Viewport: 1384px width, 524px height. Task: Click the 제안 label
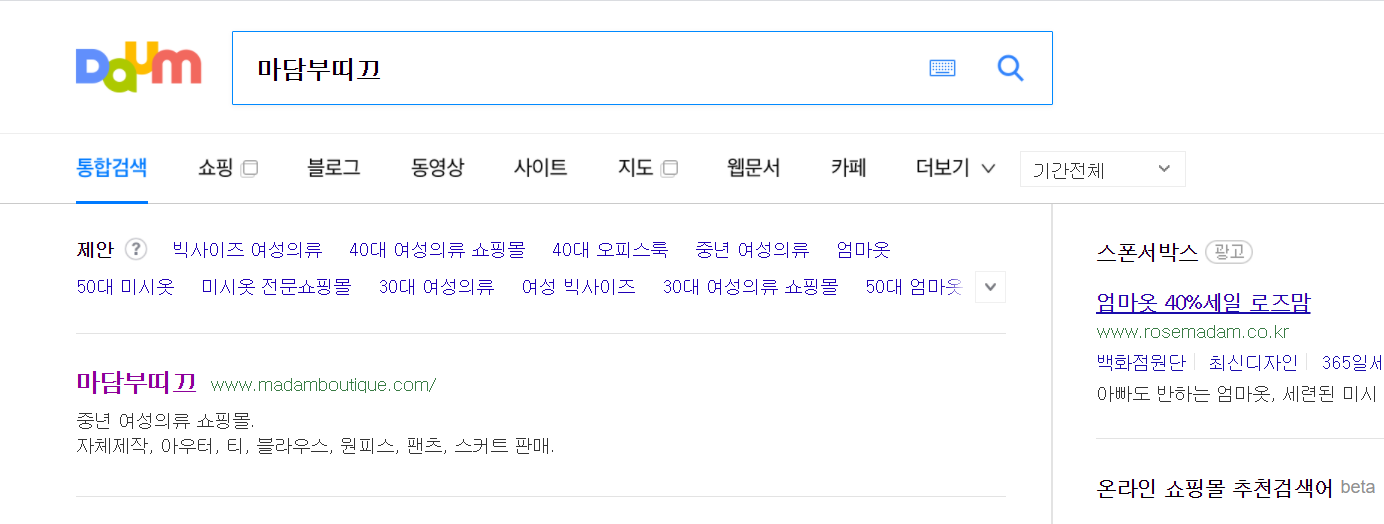(x=95, y=250)
